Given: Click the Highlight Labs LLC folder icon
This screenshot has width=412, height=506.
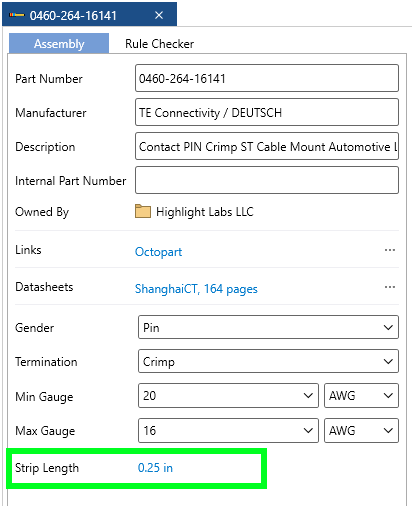Looking at the screenshot, I should tap(143, 211).
